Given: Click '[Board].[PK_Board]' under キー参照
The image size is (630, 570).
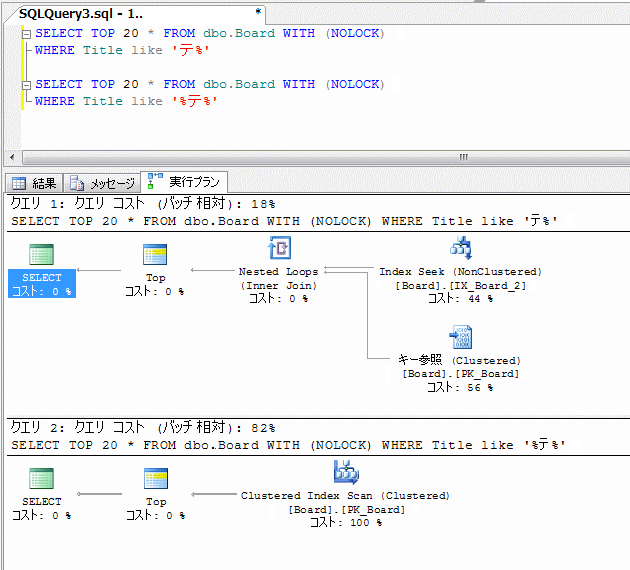Looking at the screenshot, I should click(x=460, y=374).
